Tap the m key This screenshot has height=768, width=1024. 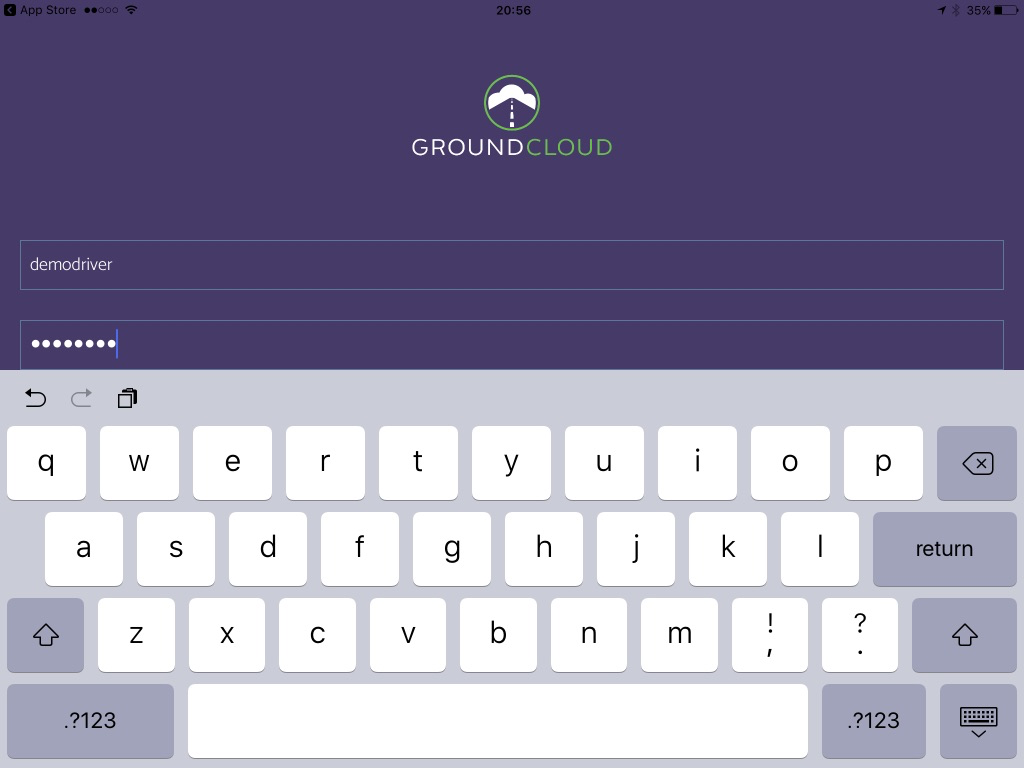pyautogui.click(x=679, y=635)
